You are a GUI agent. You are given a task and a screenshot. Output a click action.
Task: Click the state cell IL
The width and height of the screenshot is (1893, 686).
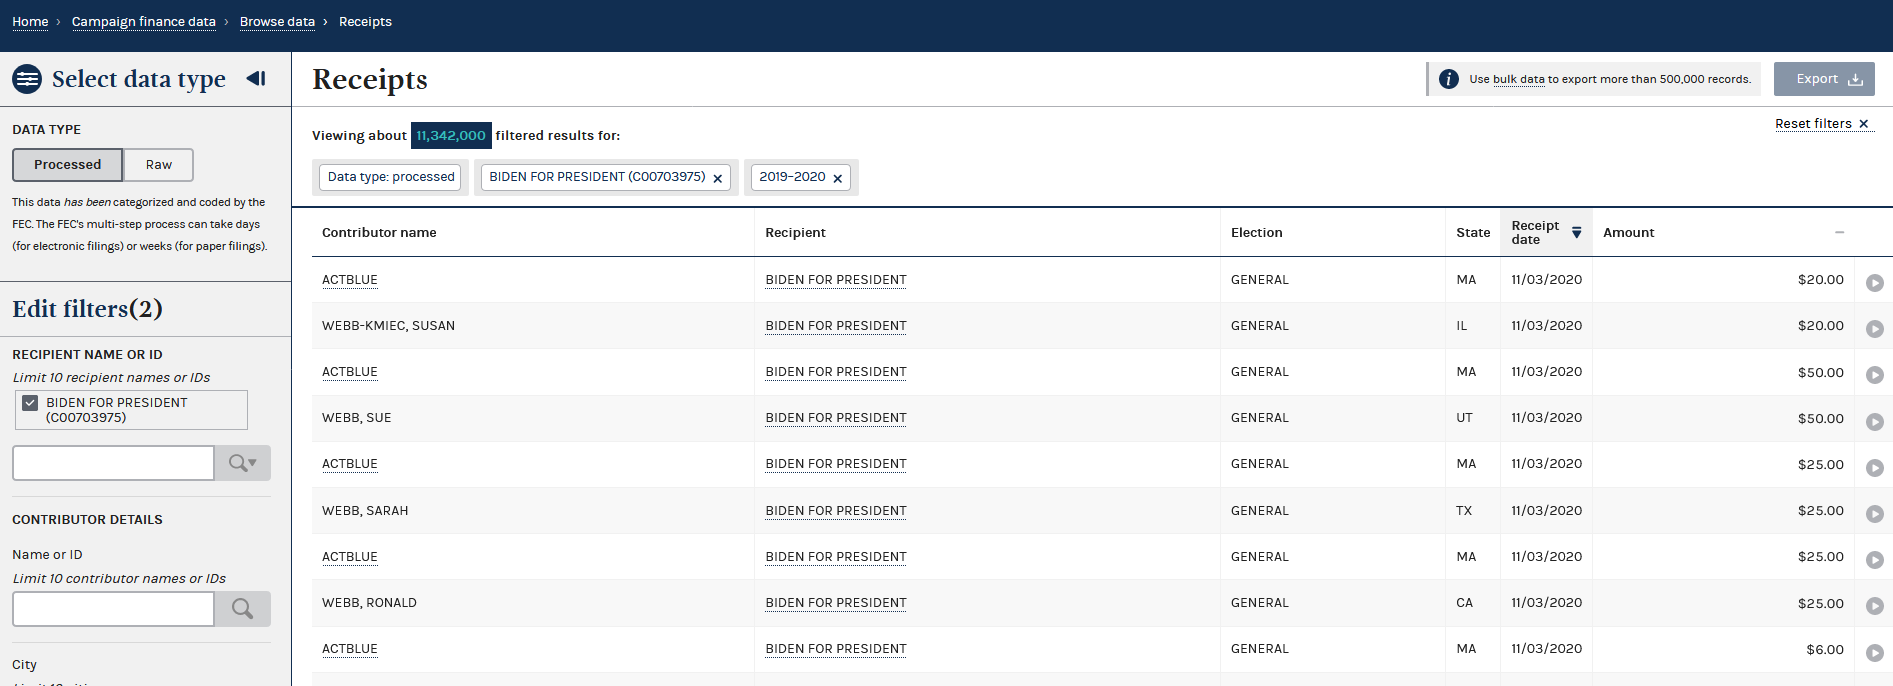[x=1462, y=326]
